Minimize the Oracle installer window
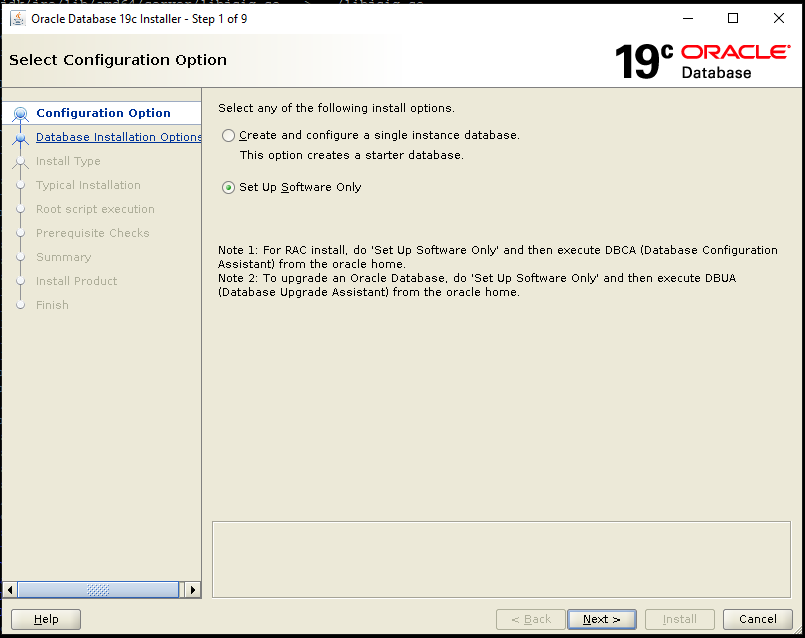Viewport: 805px width, 638px height. point(688,18)
